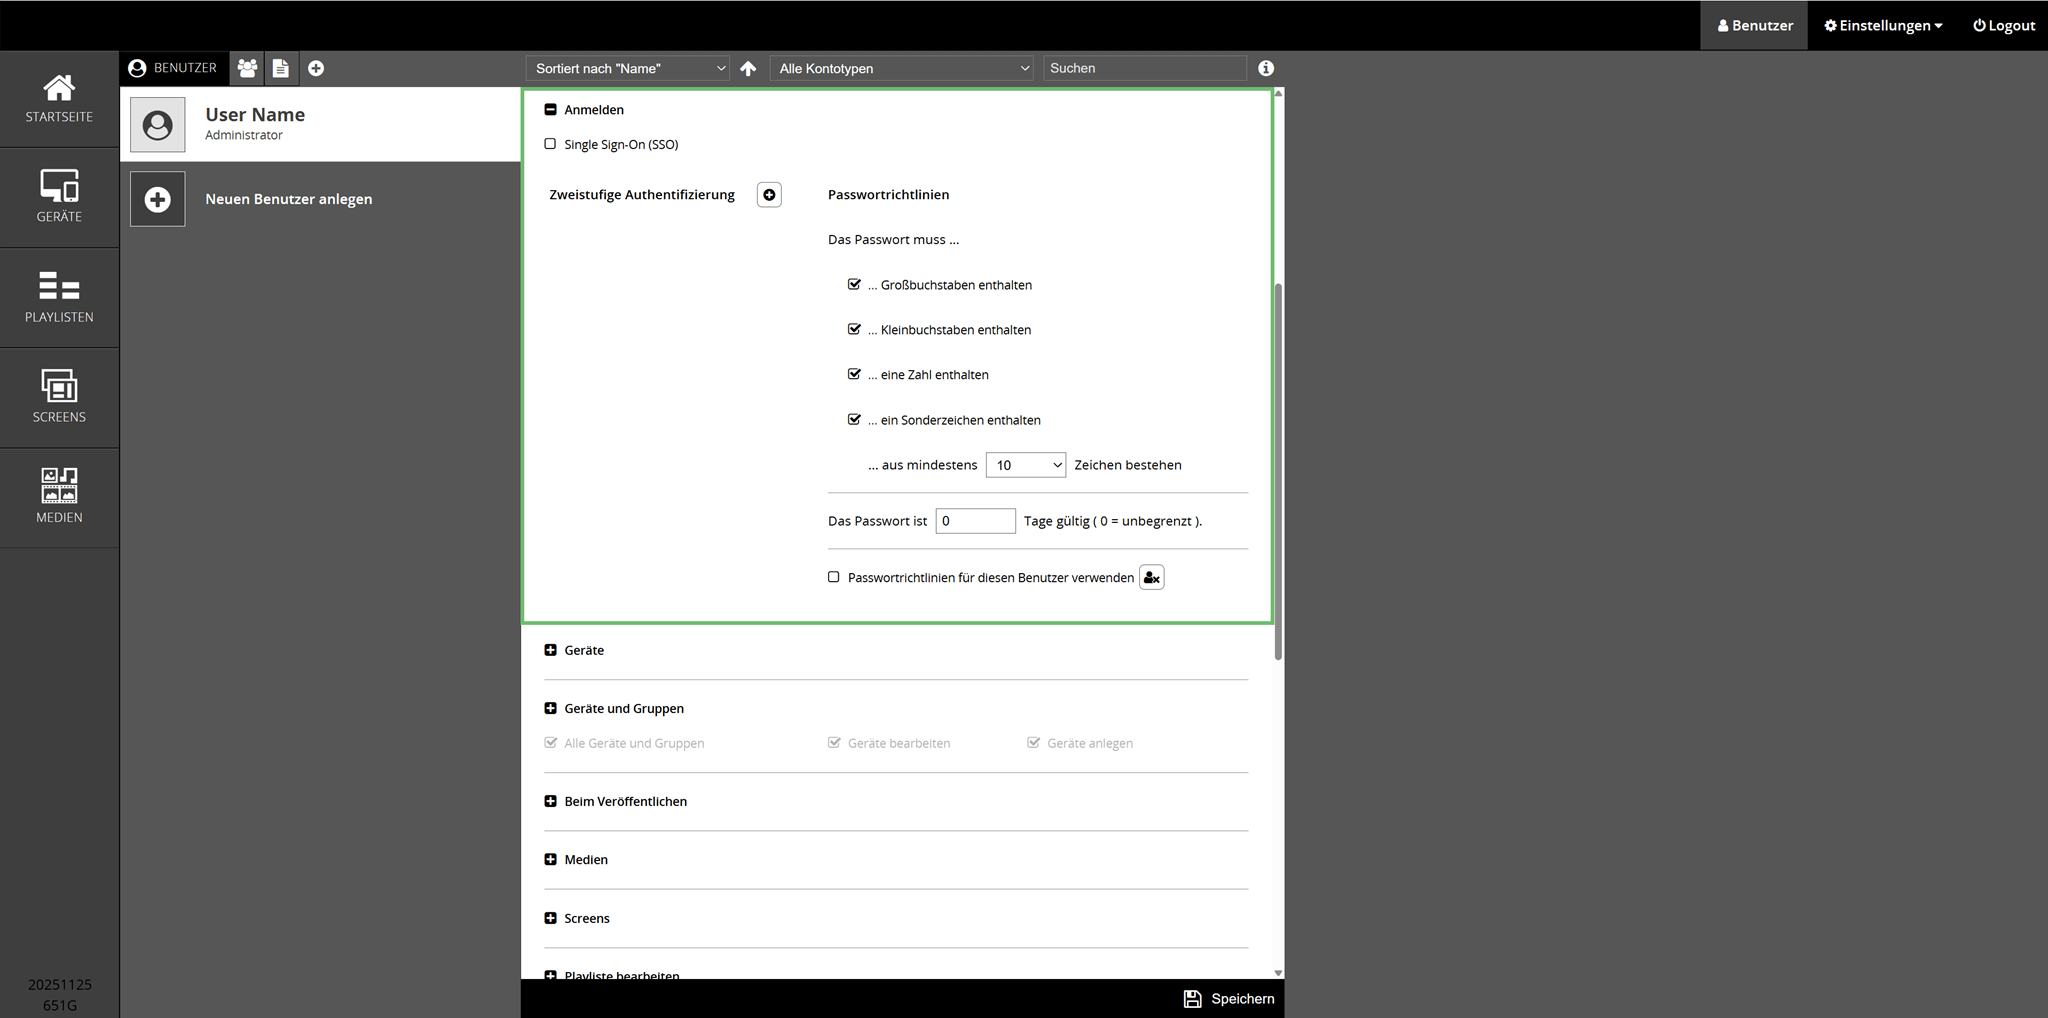Click the info icon beside the search field

[x=1266, y=68]
